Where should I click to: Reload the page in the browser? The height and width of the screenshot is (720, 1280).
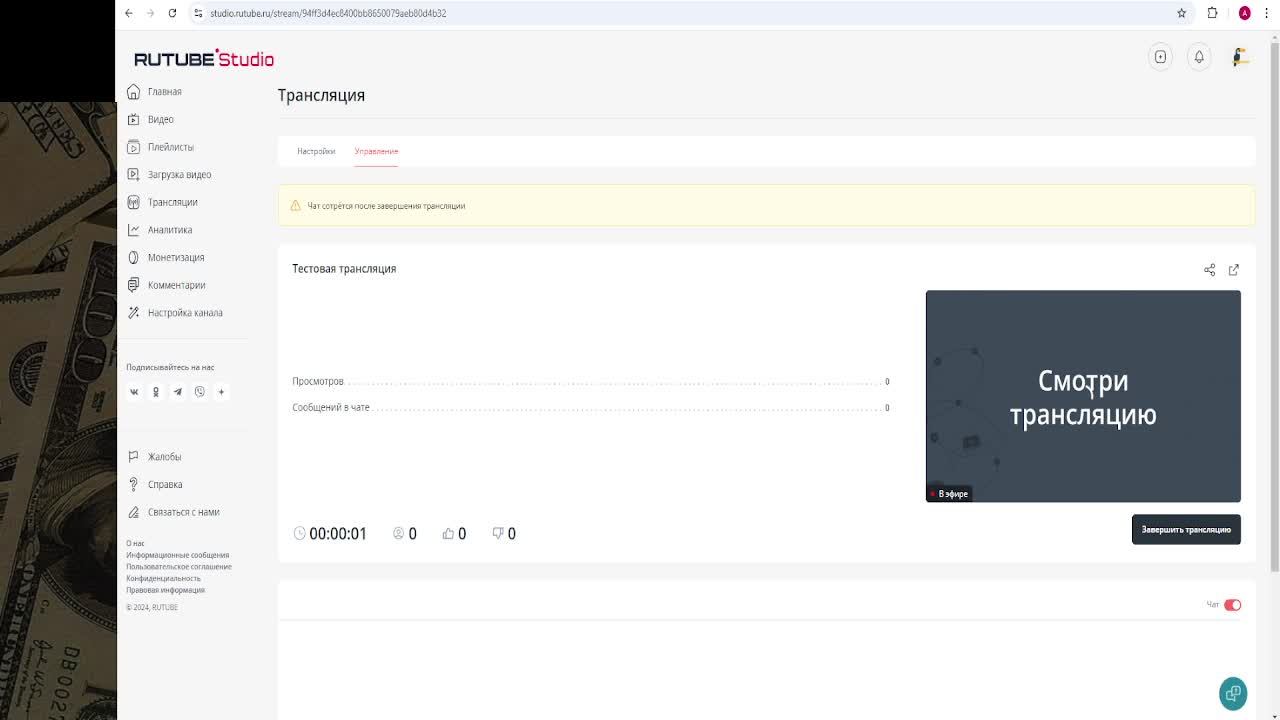172,13
